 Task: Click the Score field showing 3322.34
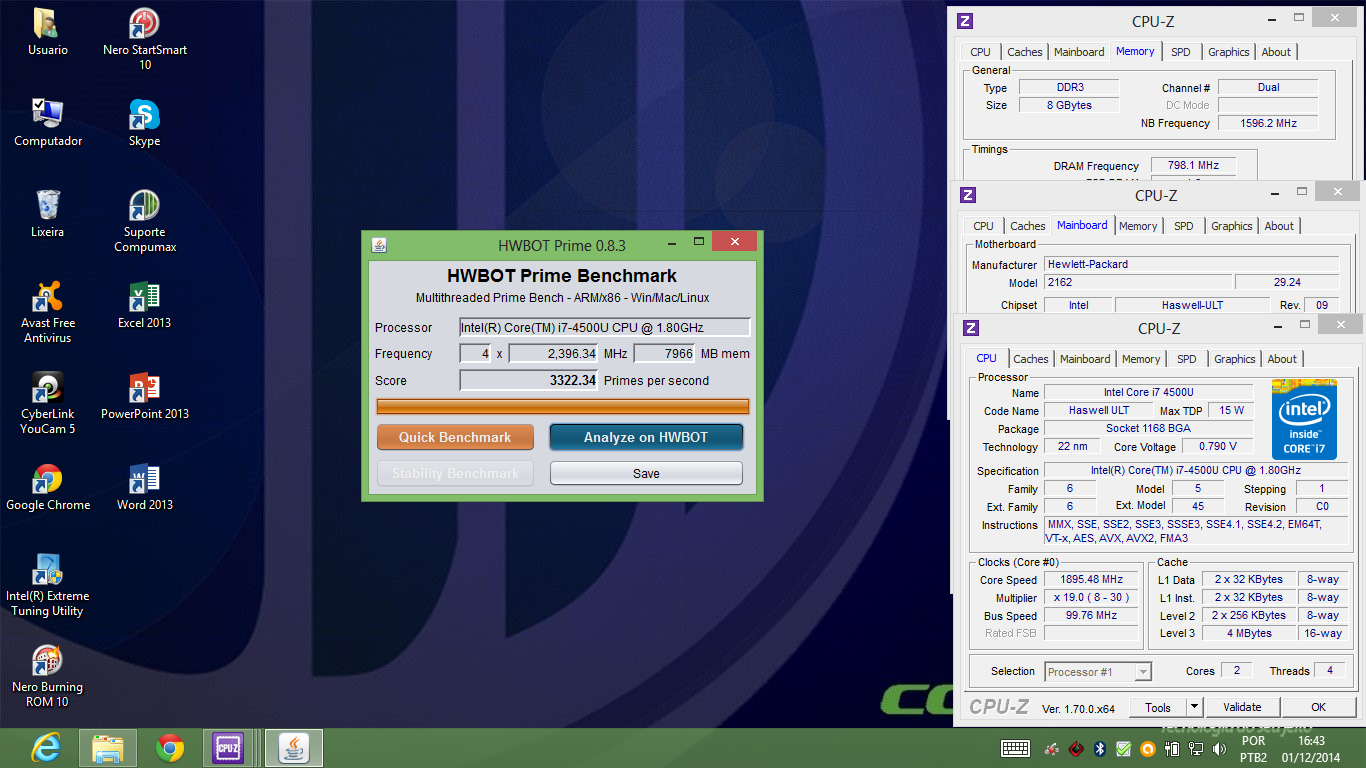pos(529,380)
